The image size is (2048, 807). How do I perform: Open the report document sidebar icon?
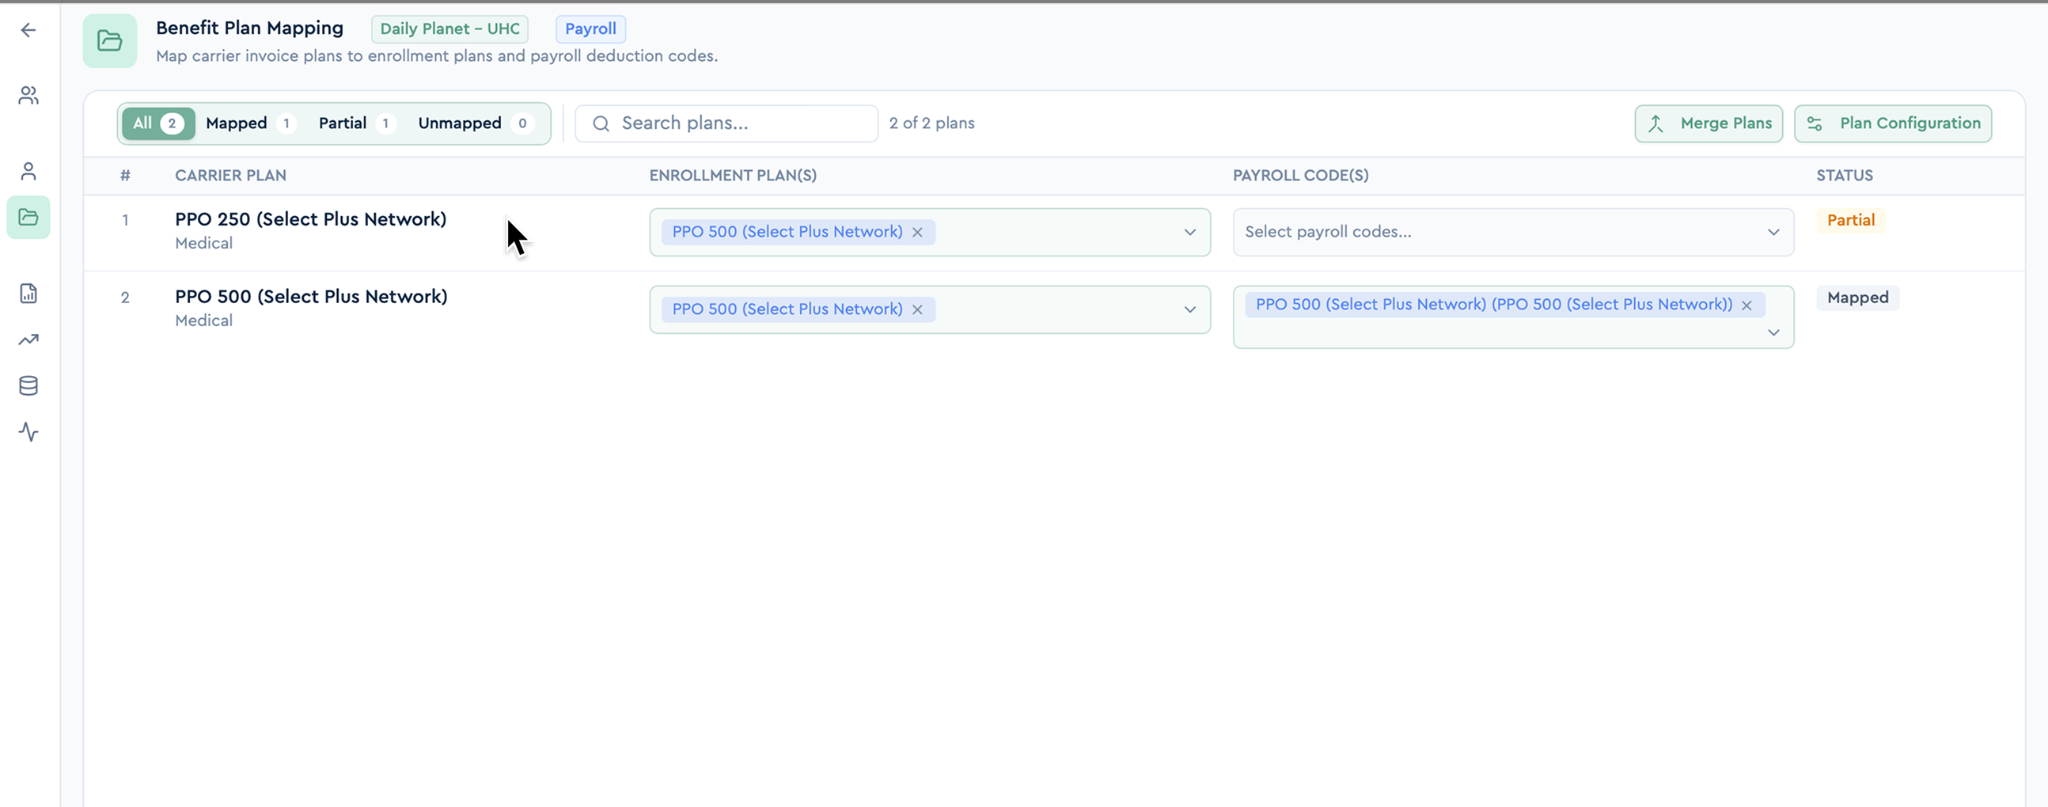point(28,293)
